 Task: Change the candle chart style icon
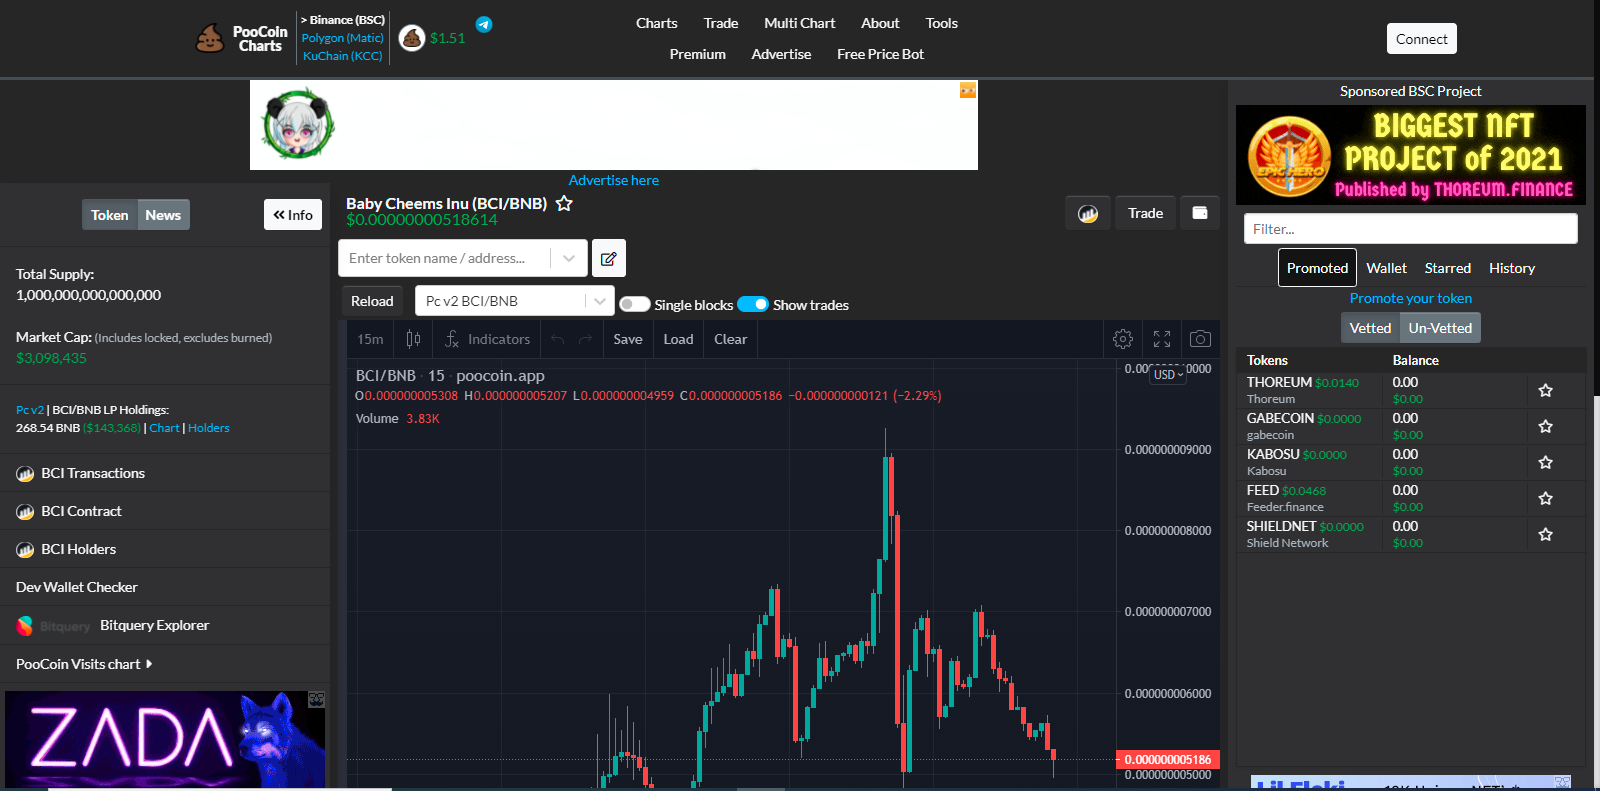(x=414, y=339)
